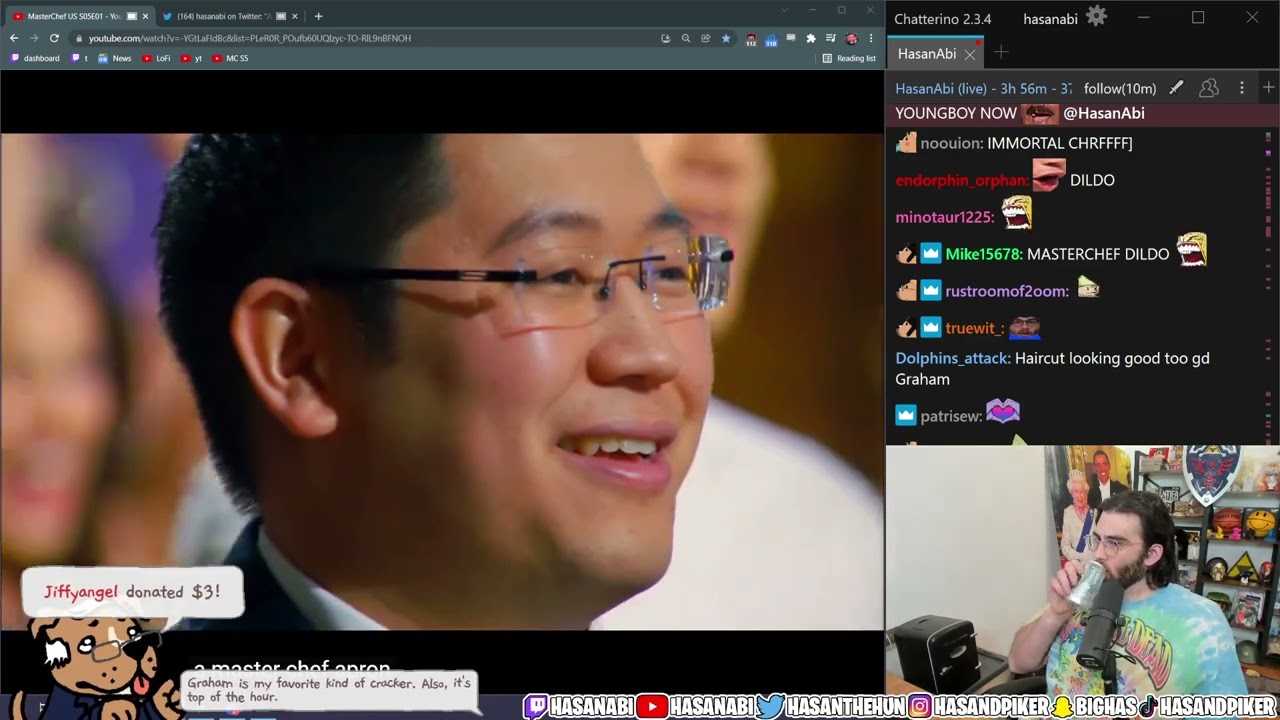Image resolution: width=1280 pixels, height=720 pixels.
Task: Open the Twitch bookmark labeled t
Action: [80, 58]
